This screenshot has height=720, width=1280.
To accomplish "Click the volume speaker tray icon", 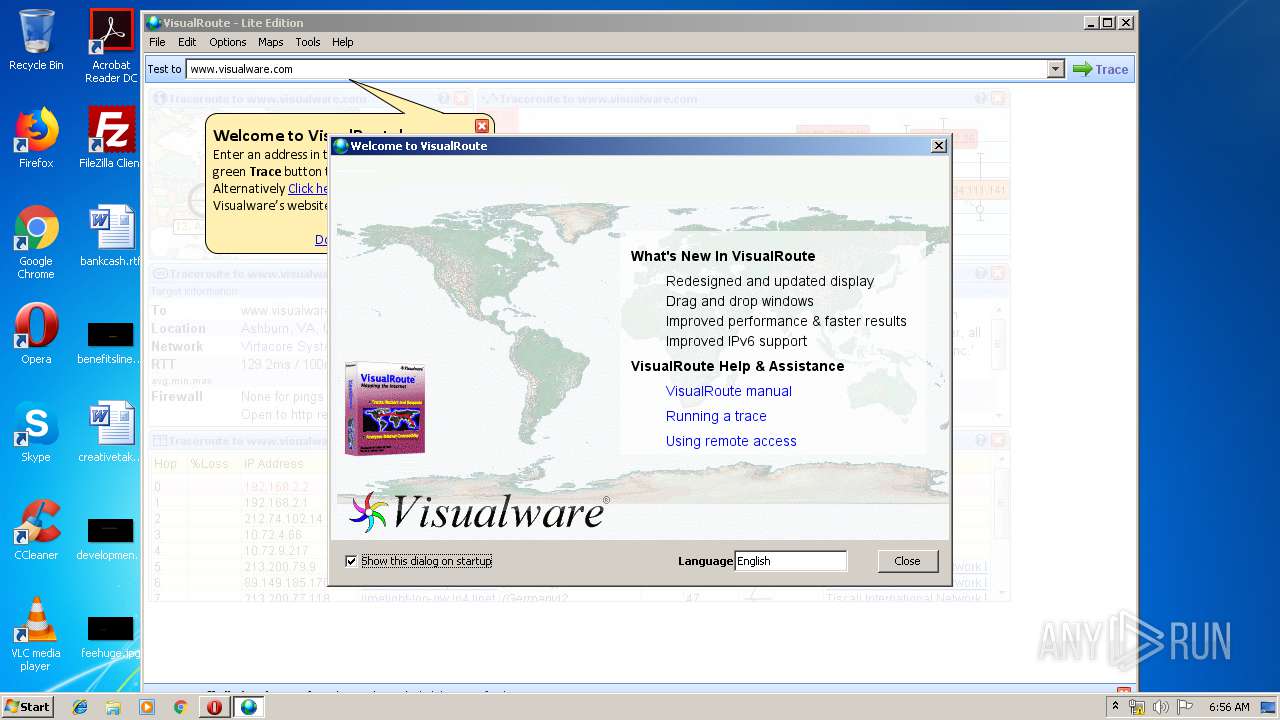I will pos(1160,707).
